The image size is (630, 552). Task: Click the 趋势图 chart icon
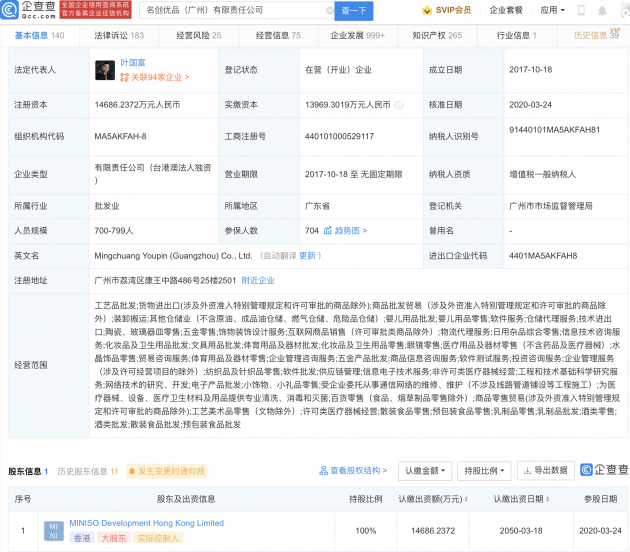click(x=327, y=230)
